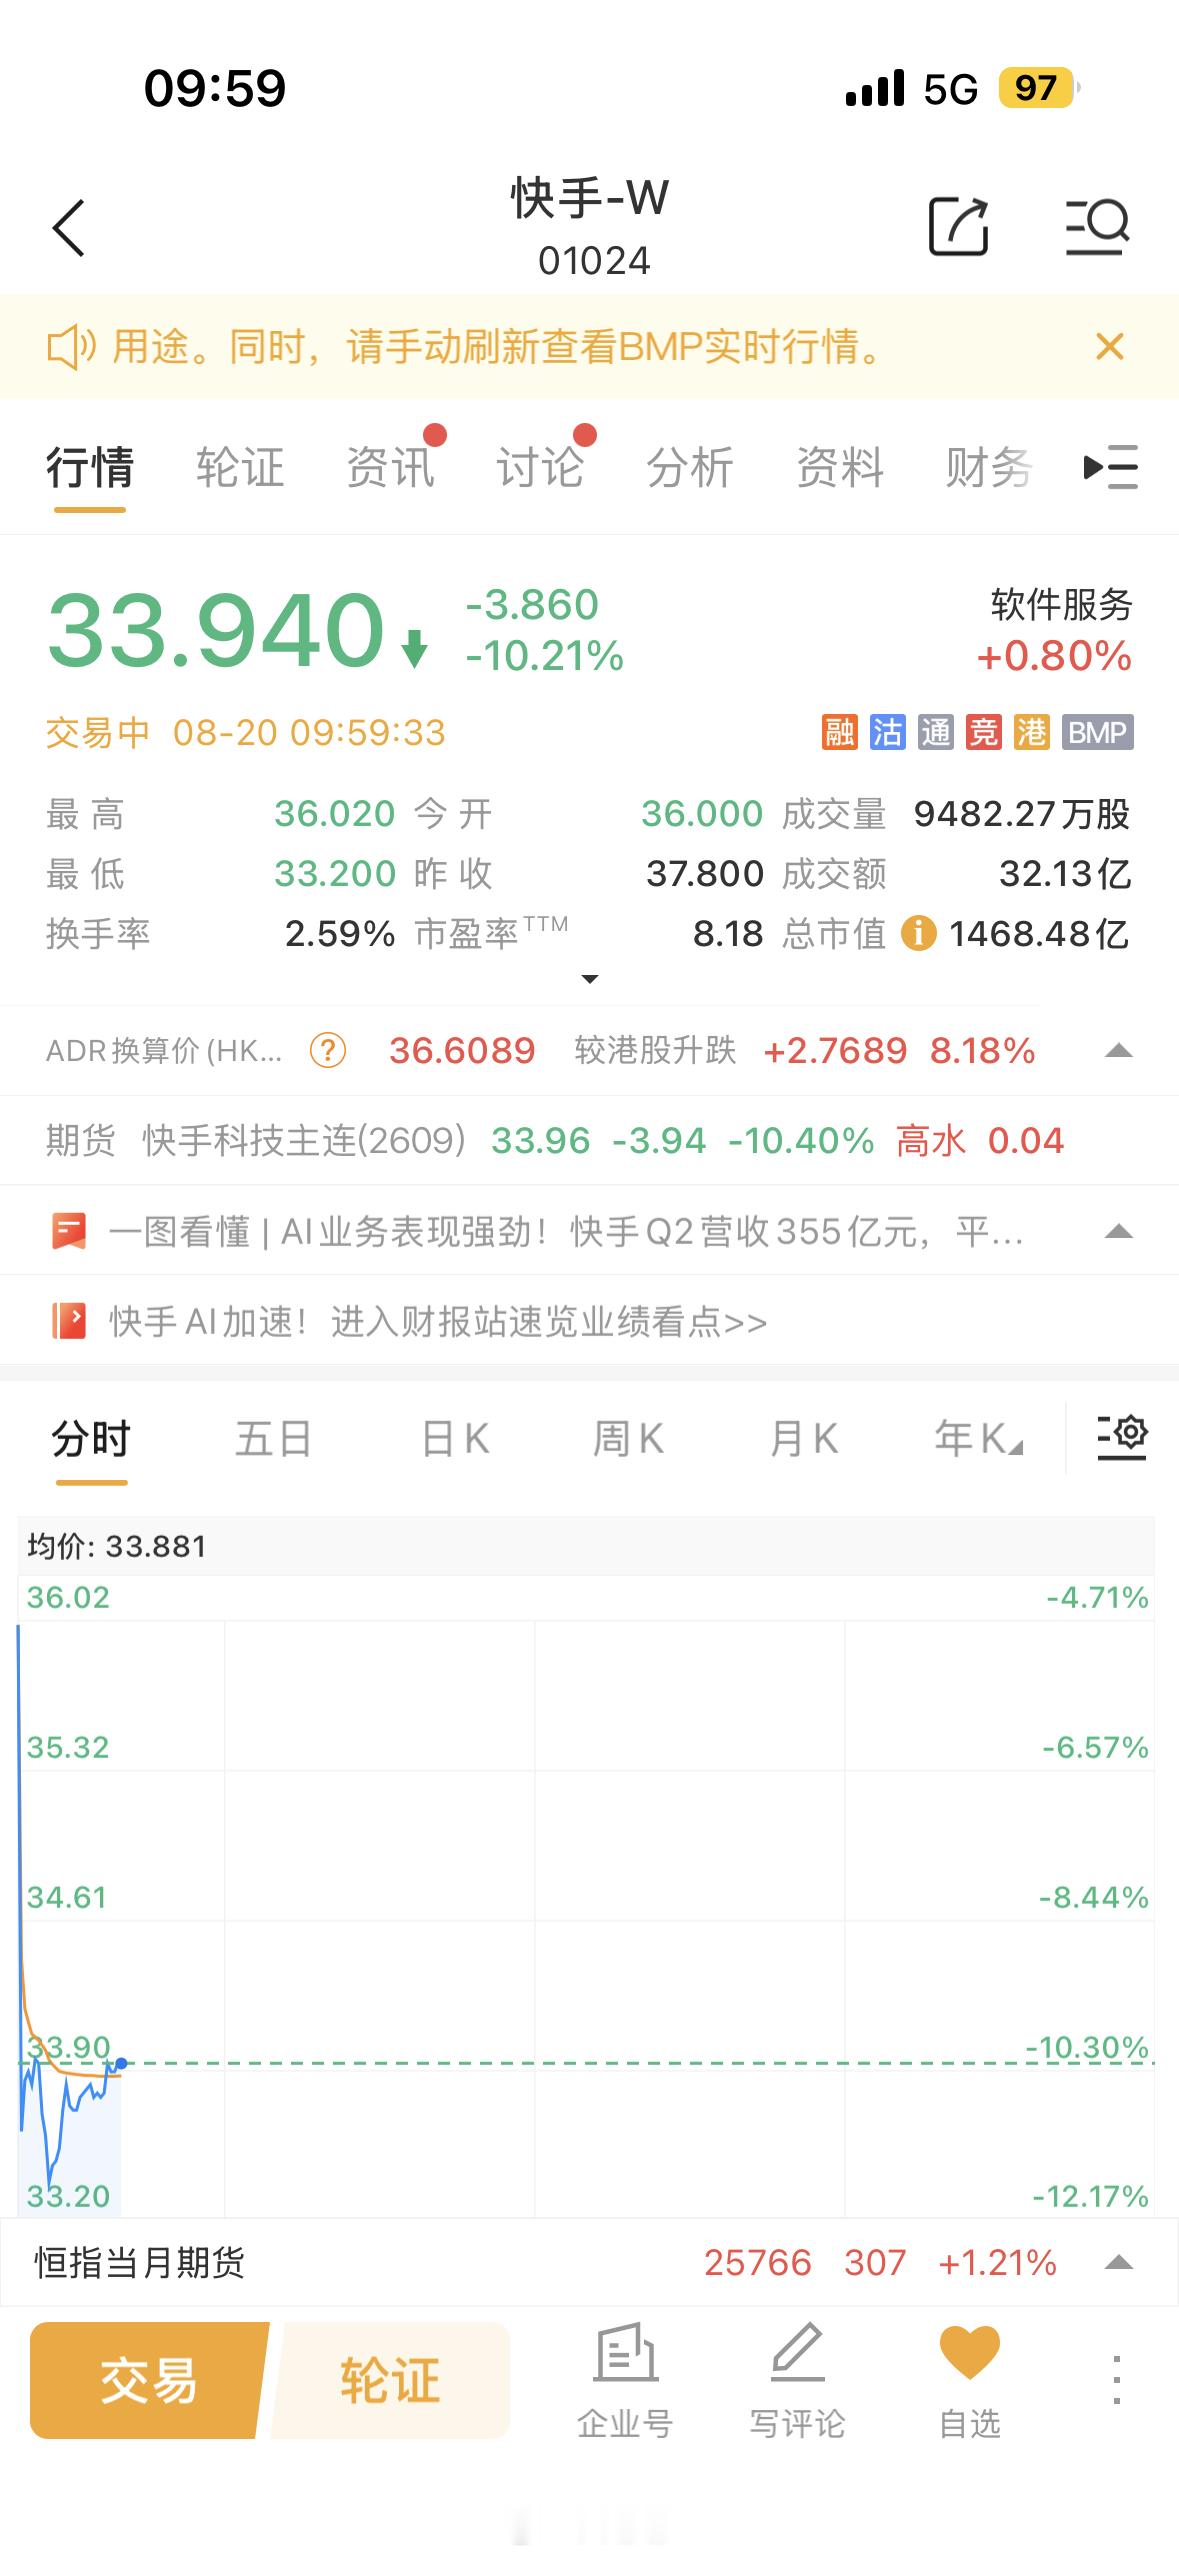Tap the current price 33.940
This screenshot has height=2556, width=1179.
216,630
